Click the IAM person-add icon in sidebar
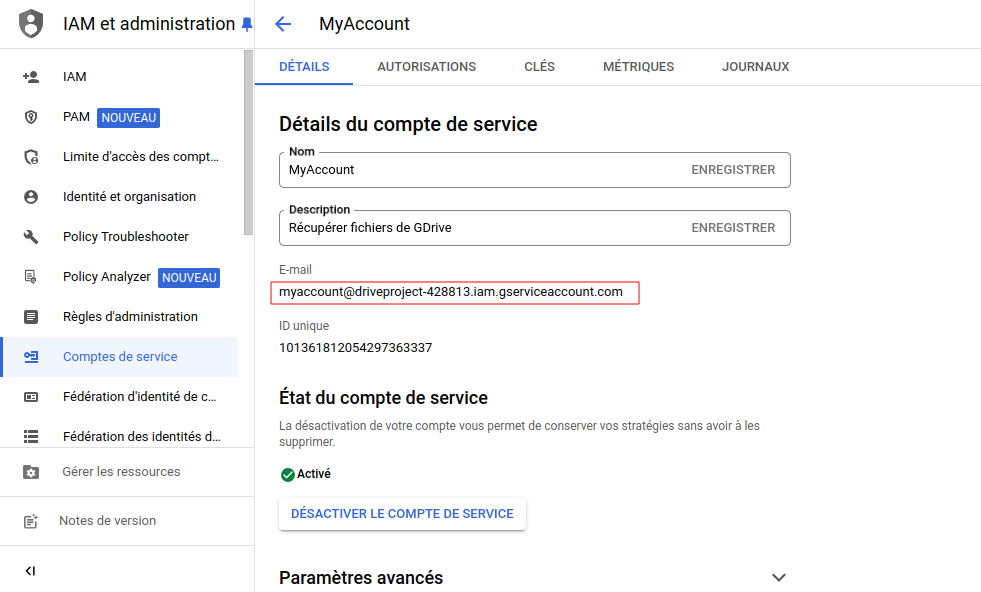Viewport: 981px width, 592px height. [31, 77]
